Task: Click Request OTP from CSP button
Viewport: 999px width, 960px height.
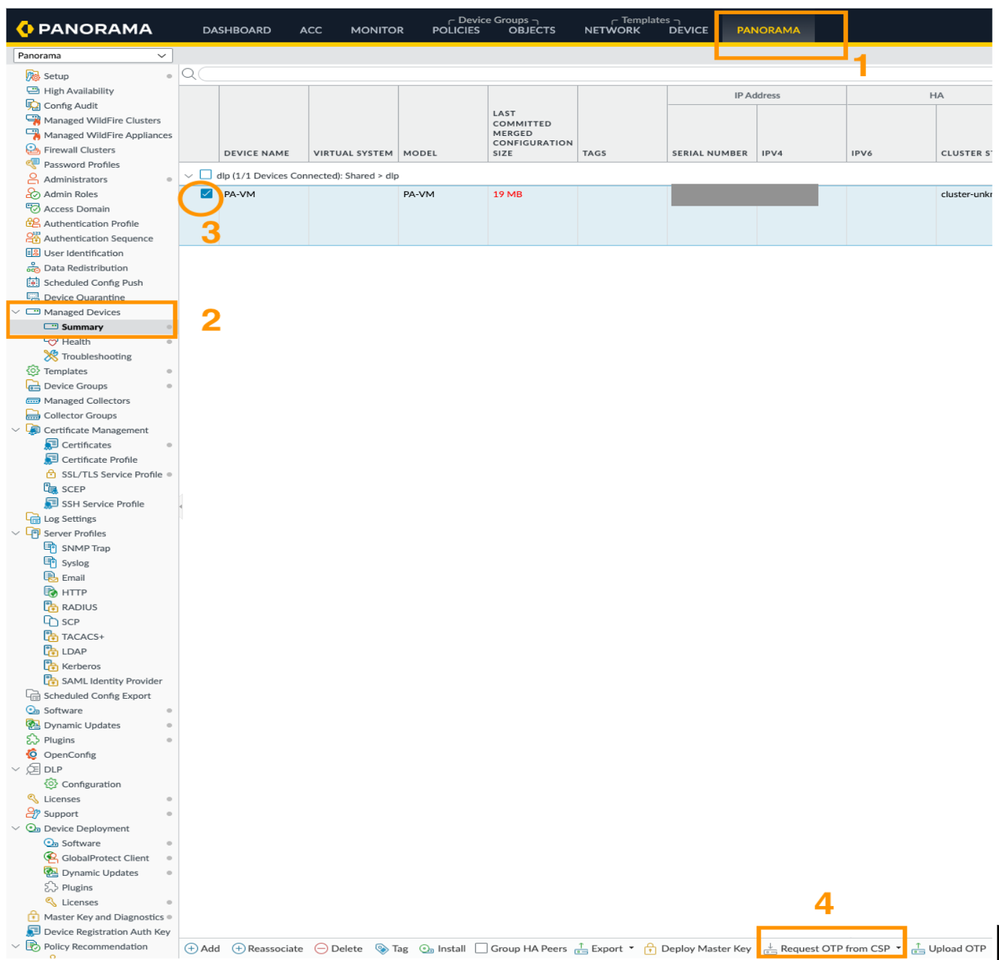Action: coord(828,949)
